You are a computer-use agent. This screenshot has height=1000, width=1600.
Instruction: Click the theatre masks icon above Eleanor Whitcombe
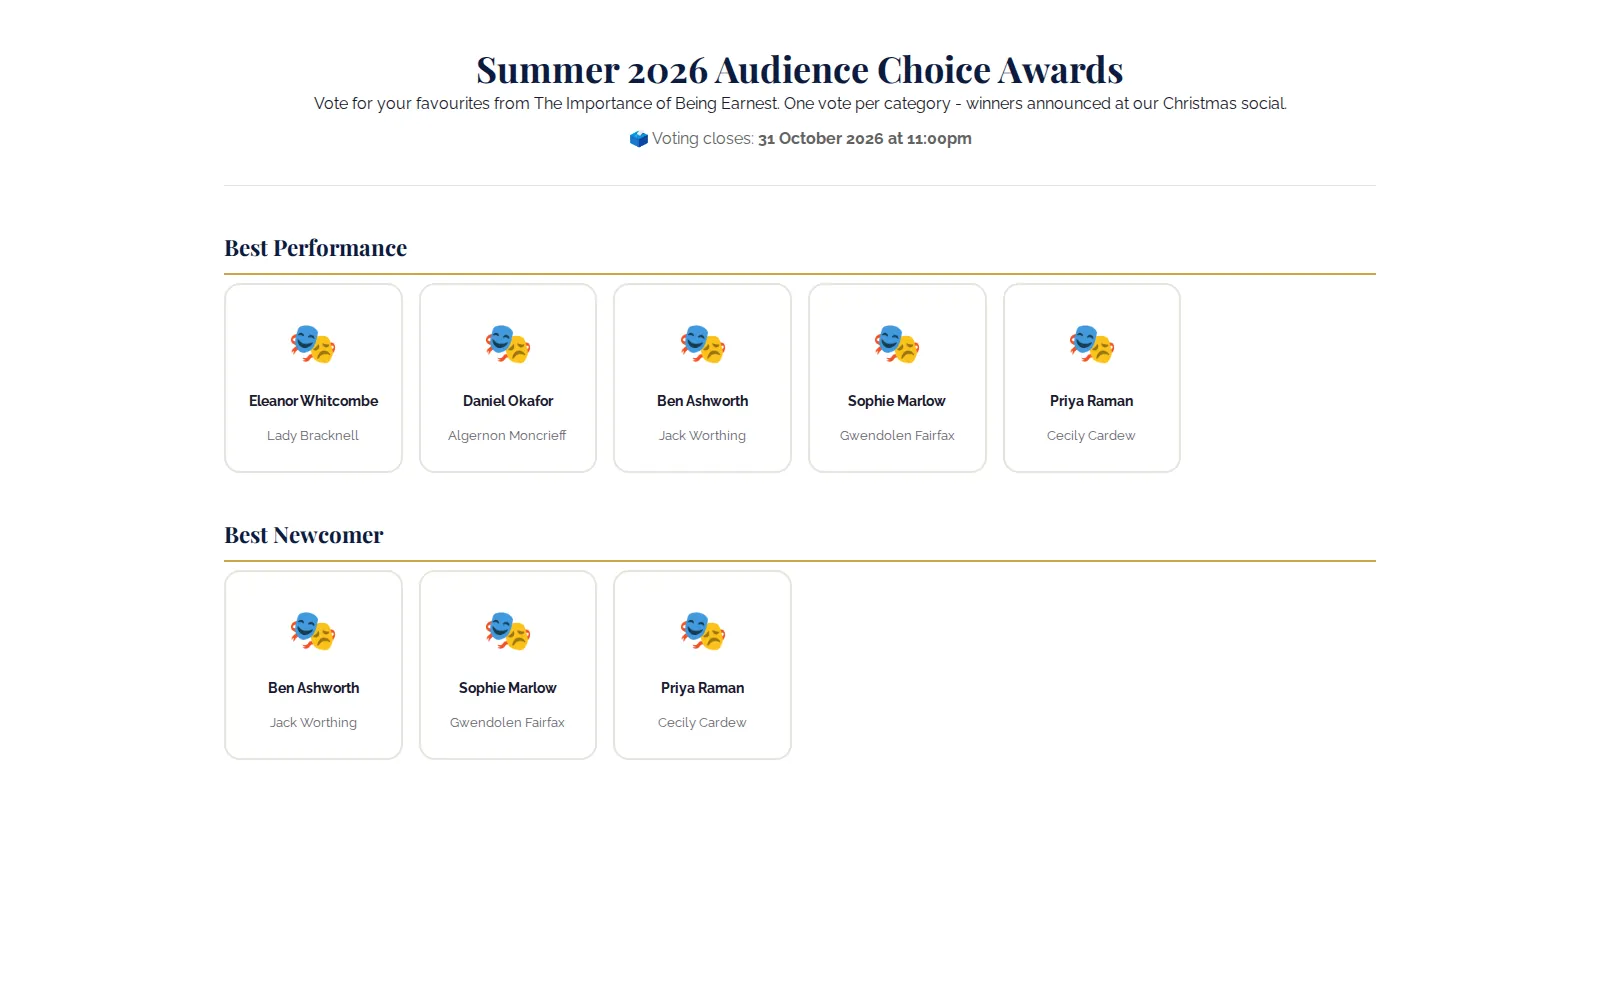[x=313, y=344]
